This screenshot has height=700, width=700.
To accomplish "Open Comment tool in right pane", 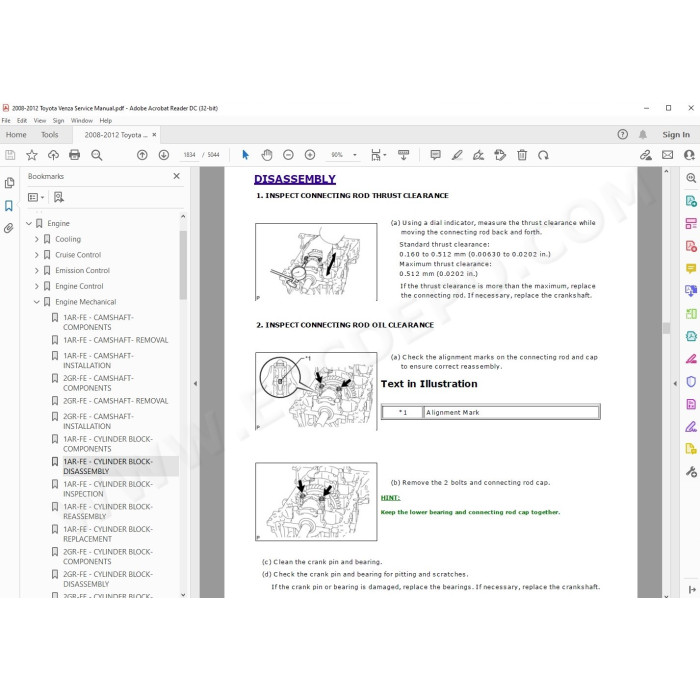I will [x=691, y=268].
